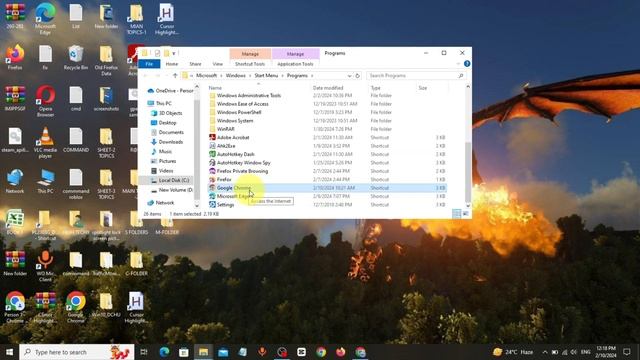Open the Recycle Bin desktop icon
Viewport: 640px width, 360px height.
(76, 57)
